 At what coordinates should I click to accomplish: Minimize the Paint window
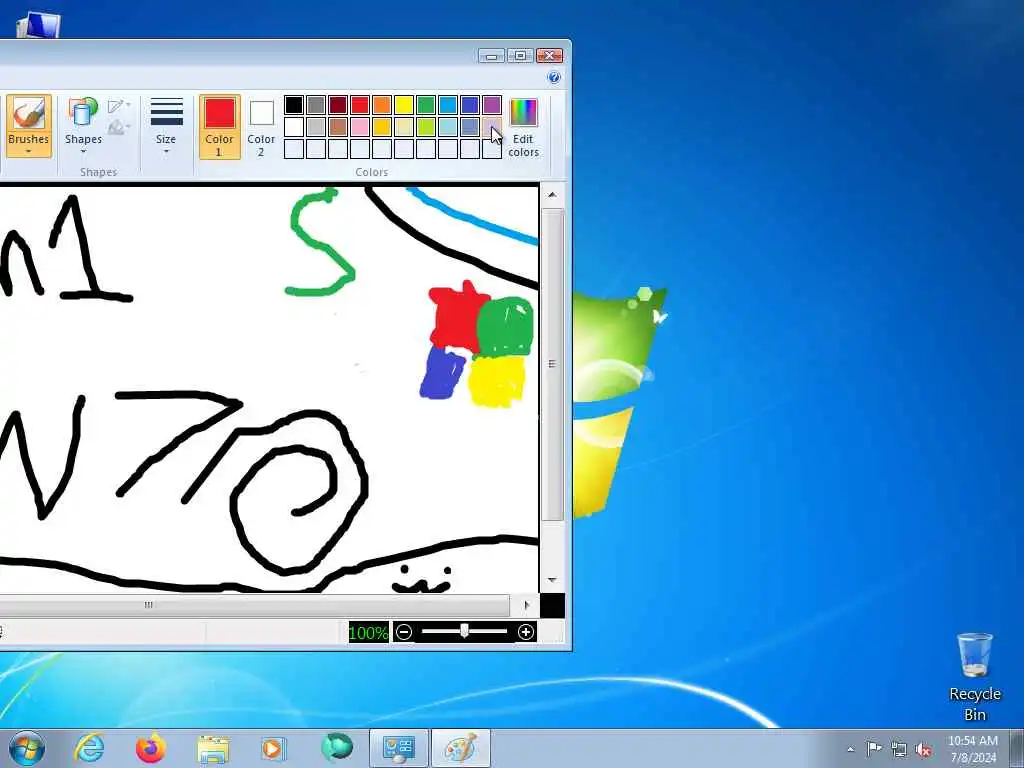coord(491,56)
